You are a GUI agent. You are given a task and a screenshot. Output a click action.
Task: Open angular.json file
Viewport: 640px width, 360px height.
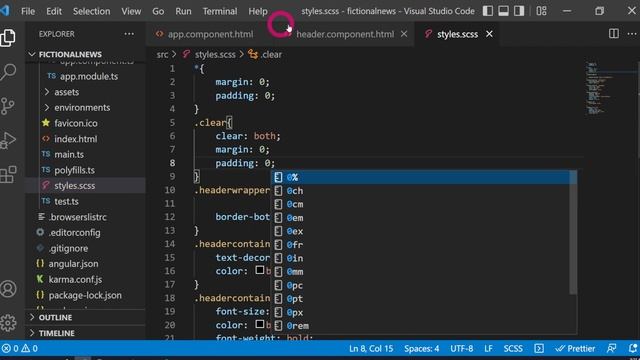(85, 264)
